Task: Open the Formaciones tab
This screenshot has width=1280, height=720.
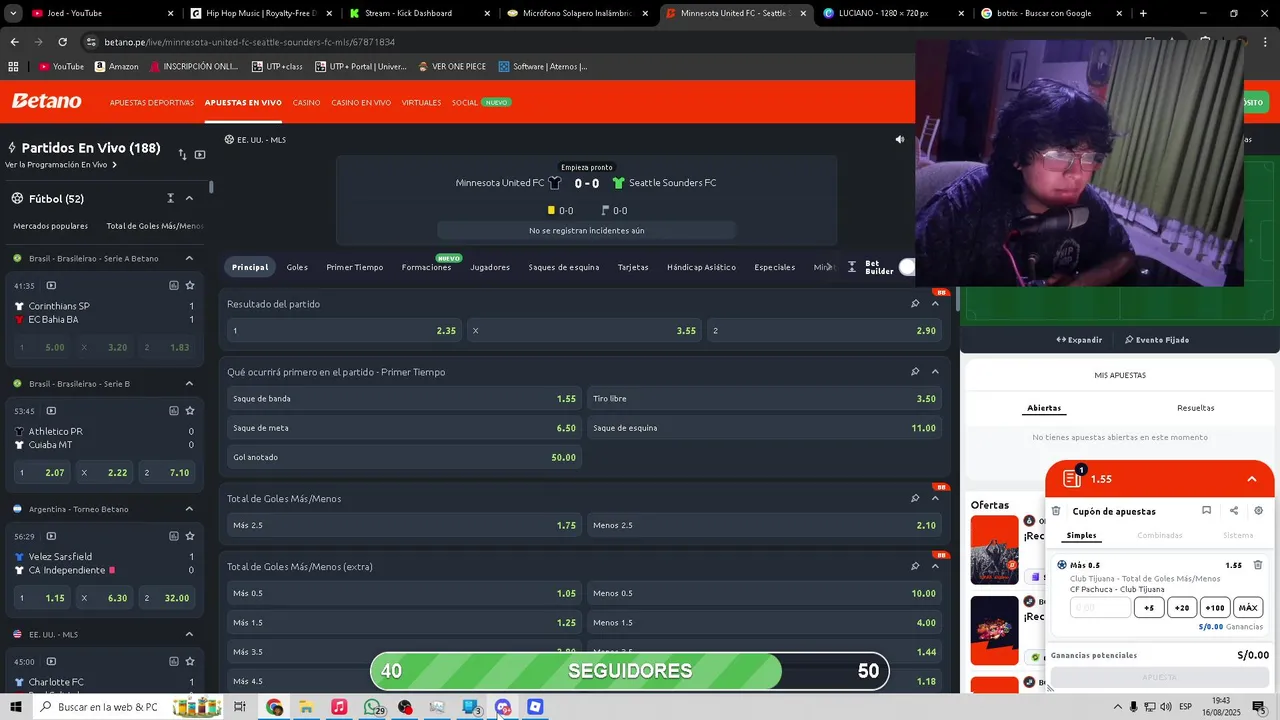Action: [426, 267]
